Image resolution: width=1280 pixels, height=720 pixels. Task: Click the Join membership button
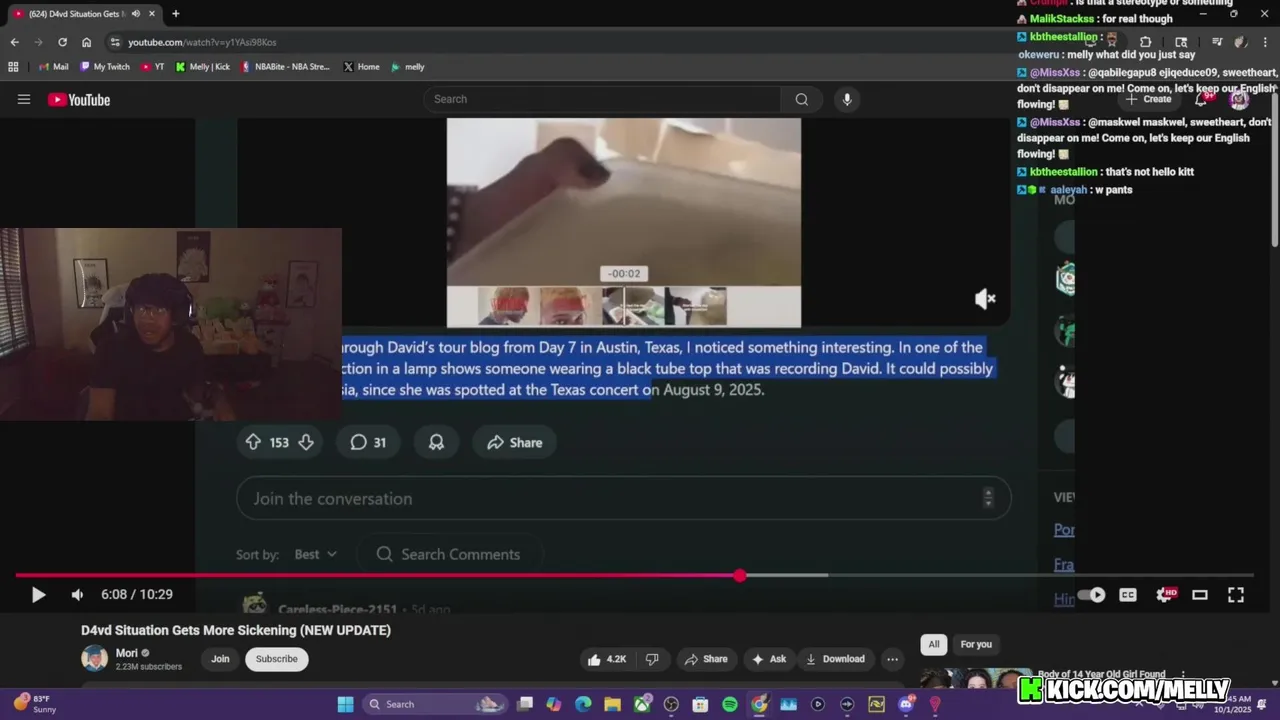pyautogui.click(x=220, y=658)
